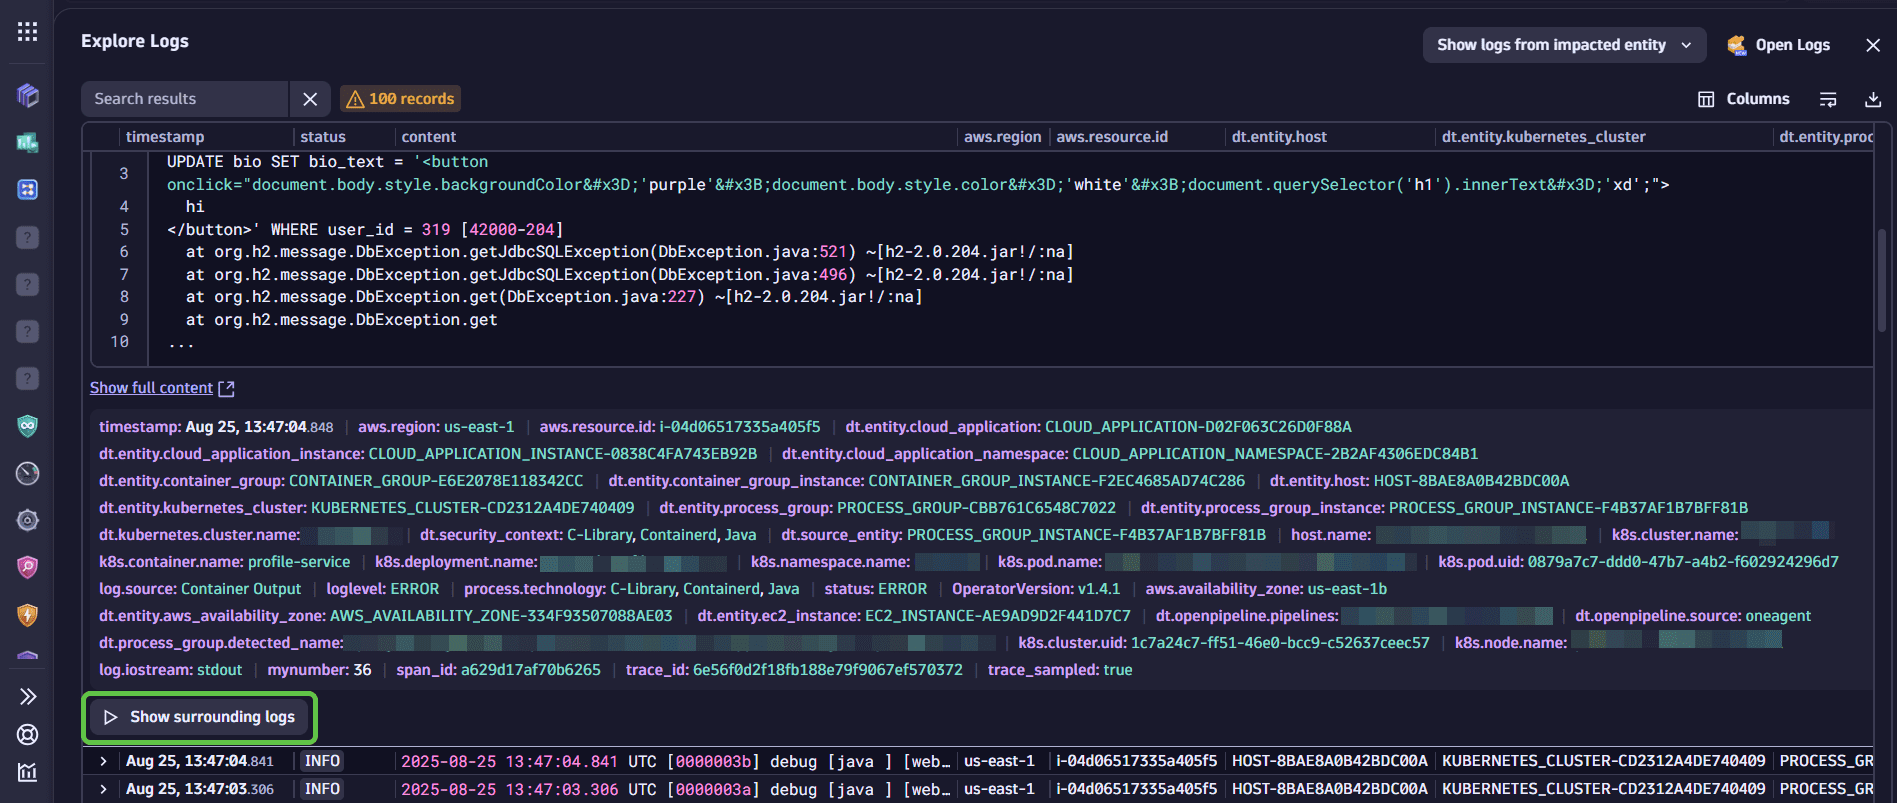
Task: Click the content column header
Action: click(x=429, y=137)
